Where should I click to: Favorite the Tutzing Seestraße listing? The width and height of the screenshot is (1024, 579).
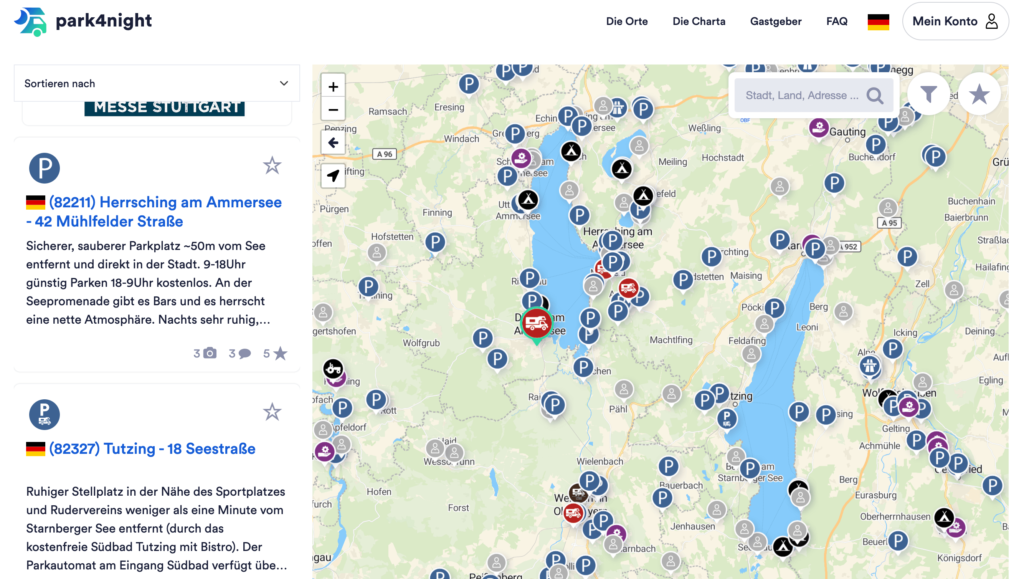click(272, 412)
